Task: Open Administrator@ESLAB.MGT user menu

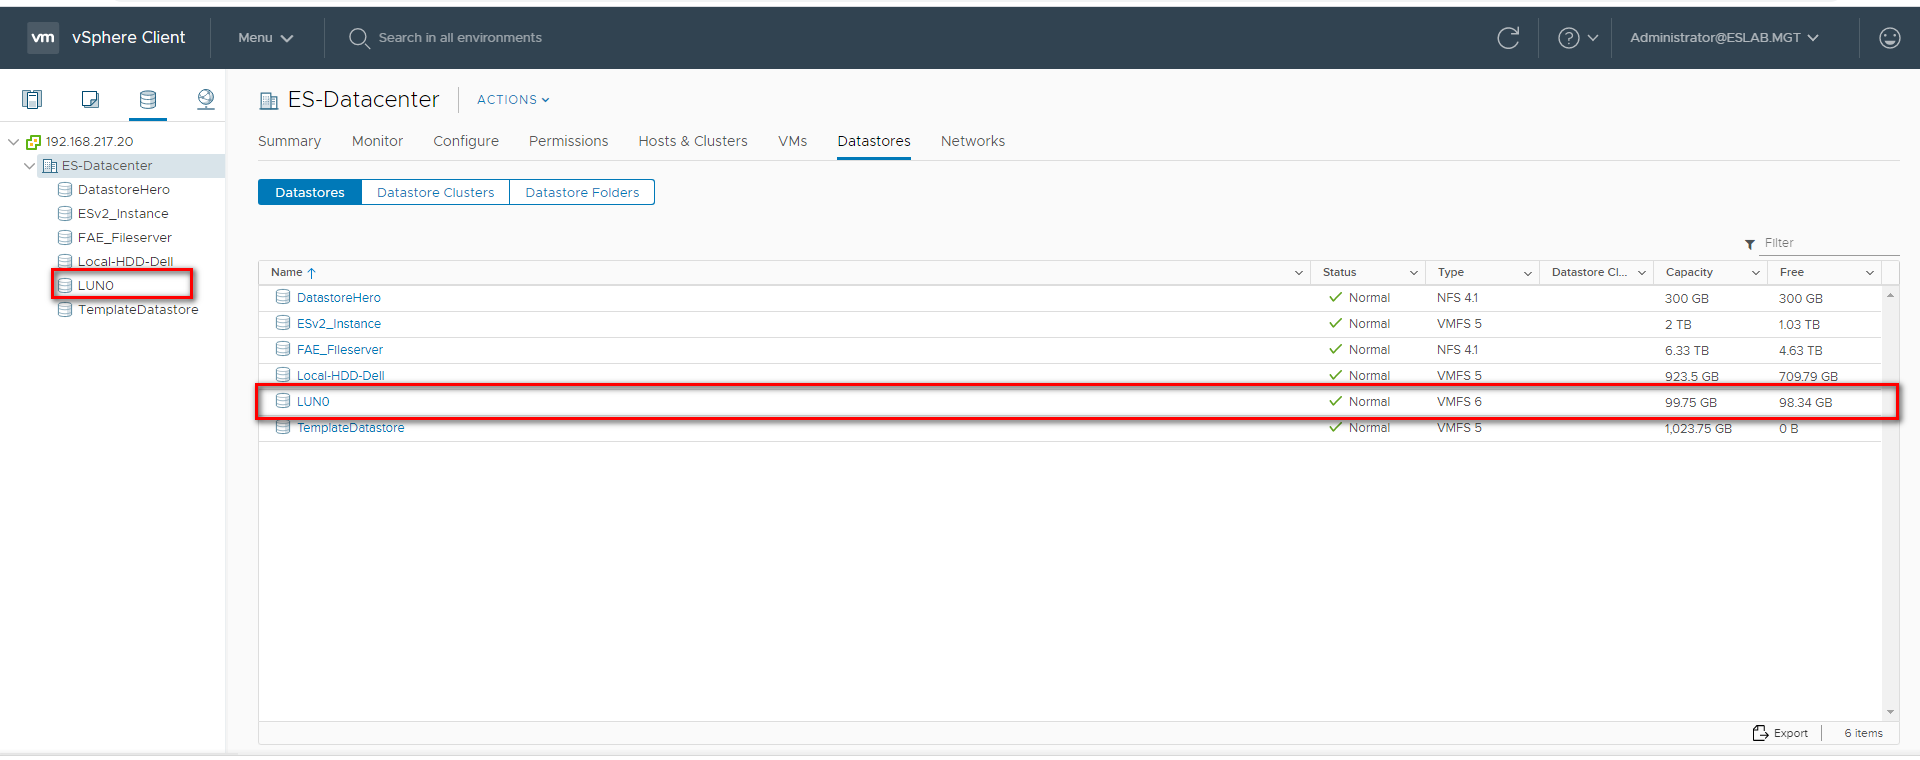Action: click(1723, 38)
